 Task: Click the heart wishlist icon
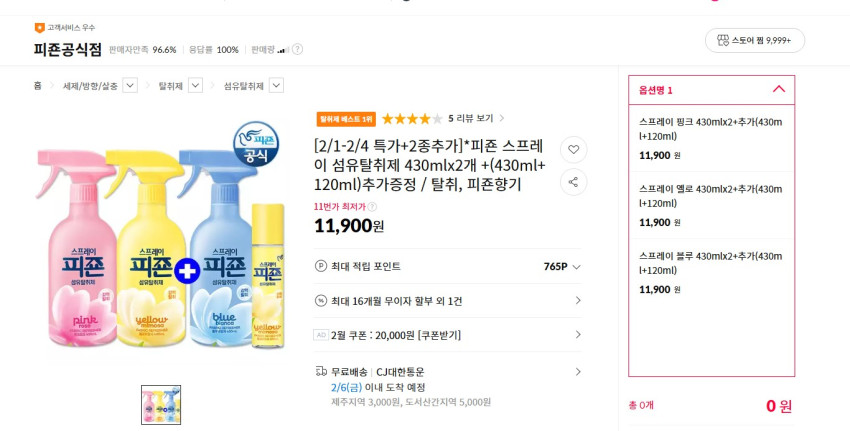[573, 150]
